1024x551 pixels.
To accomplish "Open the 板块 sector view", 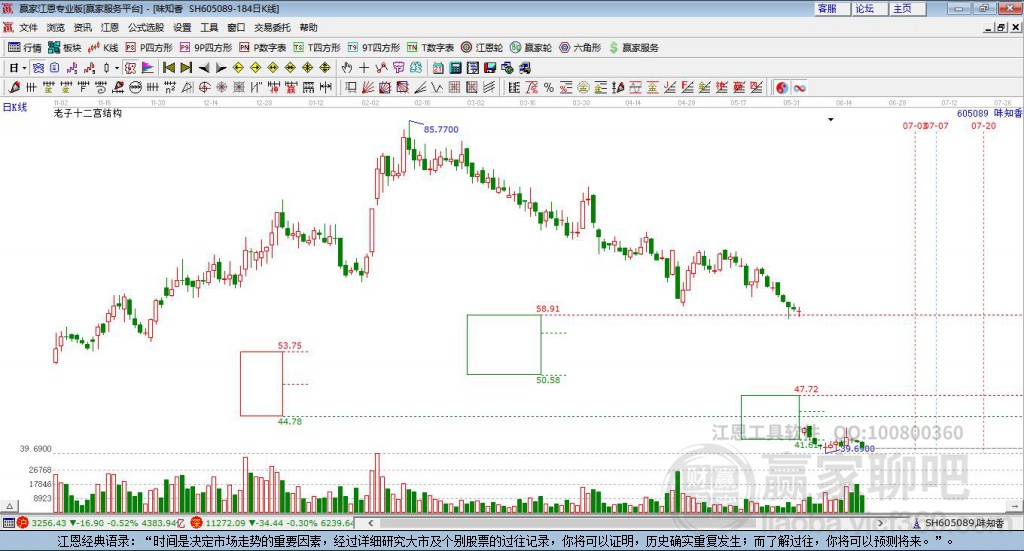I will (x=64, y=48).
